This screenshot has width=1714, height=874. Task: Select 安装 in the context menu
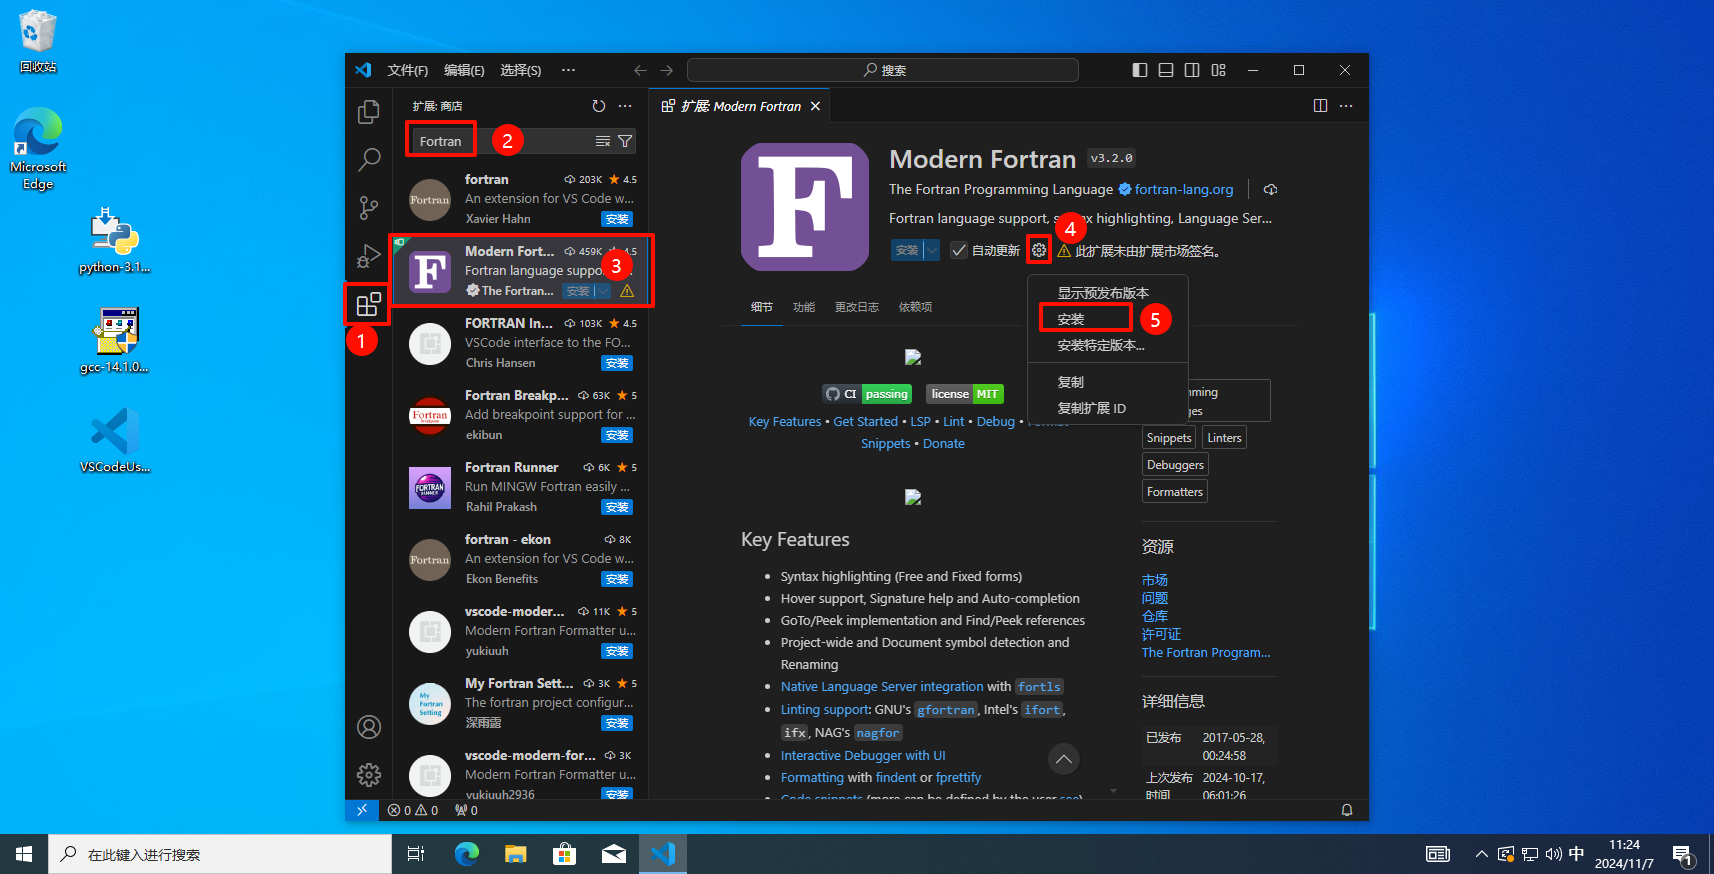click(1071, 319)
